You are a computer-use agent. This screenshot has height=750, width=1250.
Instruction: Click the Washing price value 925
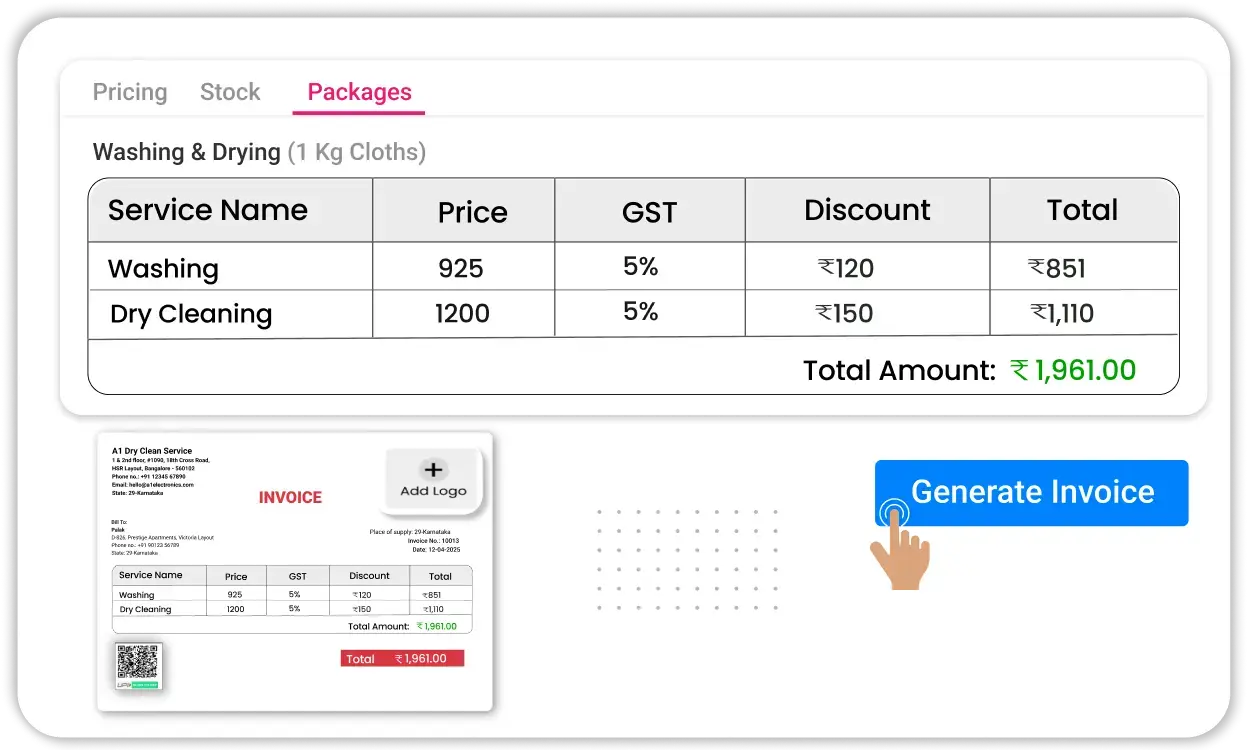(x=461, y=269)
